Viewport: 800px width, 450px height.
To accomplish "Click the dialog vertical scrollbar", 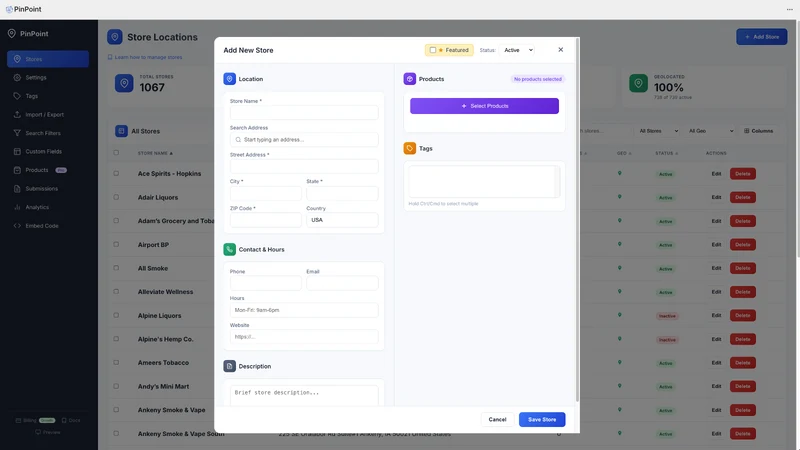I will coord(577,219).
